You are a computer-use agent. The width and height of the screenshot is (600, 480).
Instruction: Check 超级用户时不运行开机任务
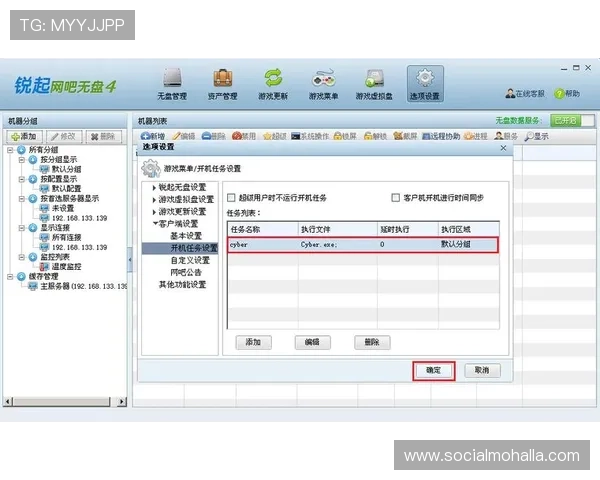coord(231,198)
